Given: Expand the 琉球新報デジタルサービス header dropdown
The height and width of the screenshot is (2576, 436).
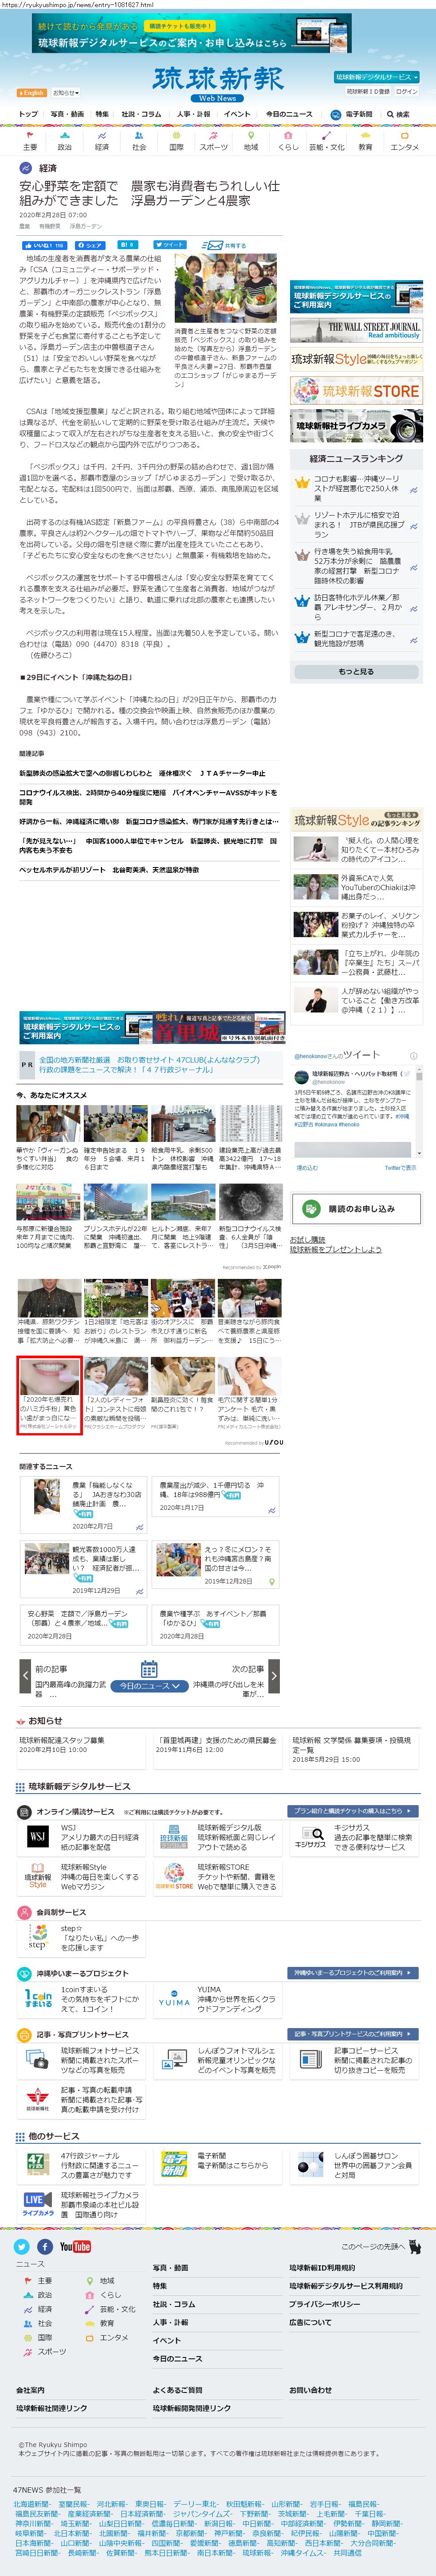Looking at the screenshot, I should [376, 77].
